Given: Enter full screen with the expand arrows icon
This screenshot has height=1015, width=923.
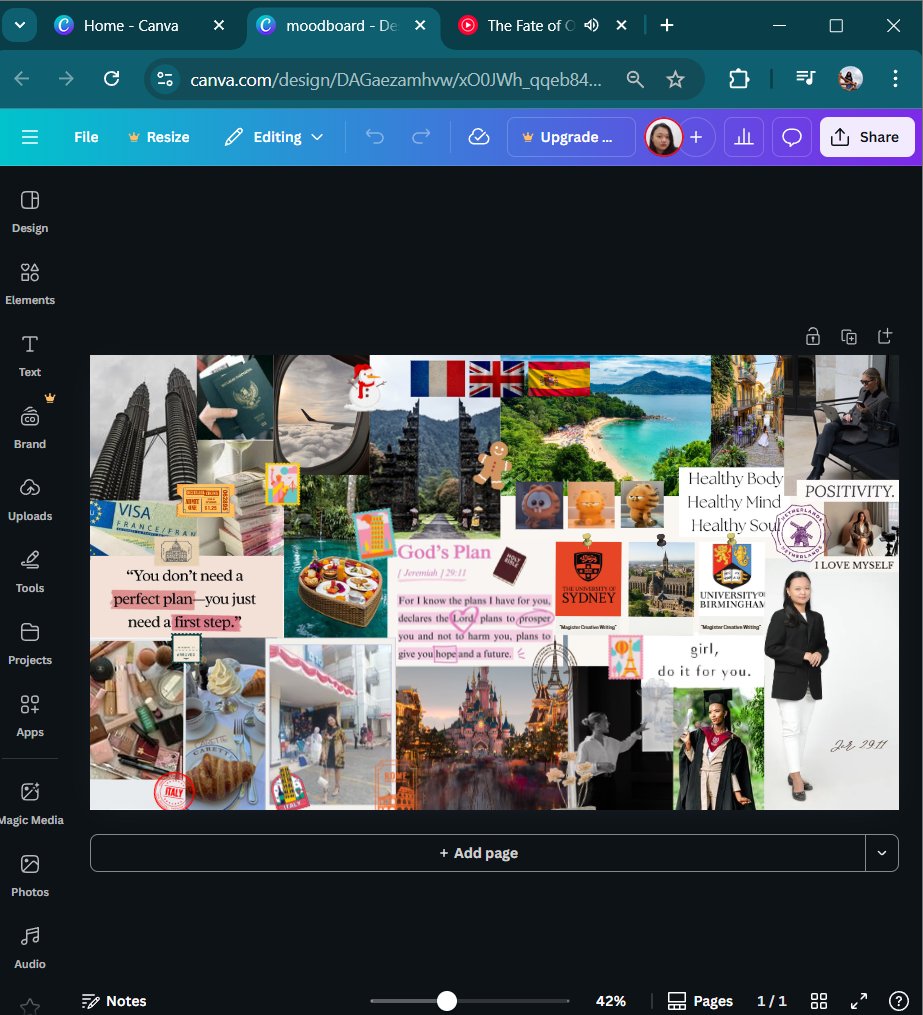Looking at the screenshot, I should [x=858, y=1000].
